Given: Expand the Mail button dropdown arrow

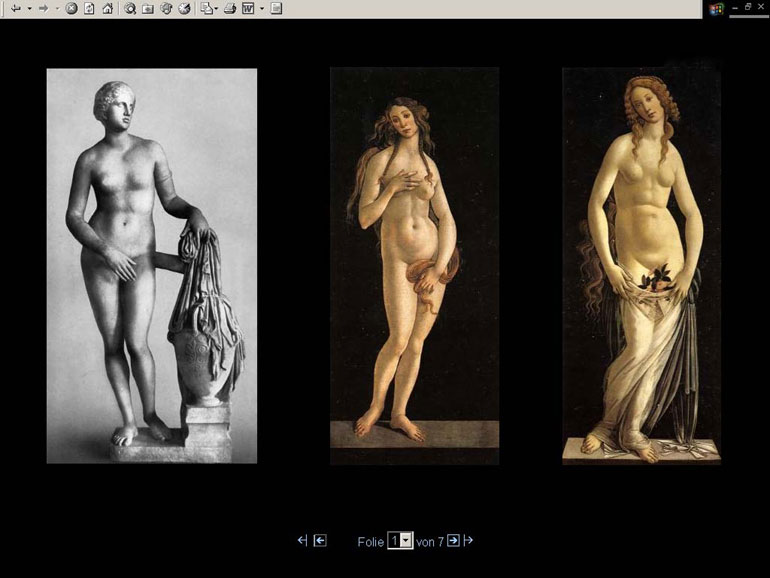Looking at the screenshot, I should (x=216, y=8).
